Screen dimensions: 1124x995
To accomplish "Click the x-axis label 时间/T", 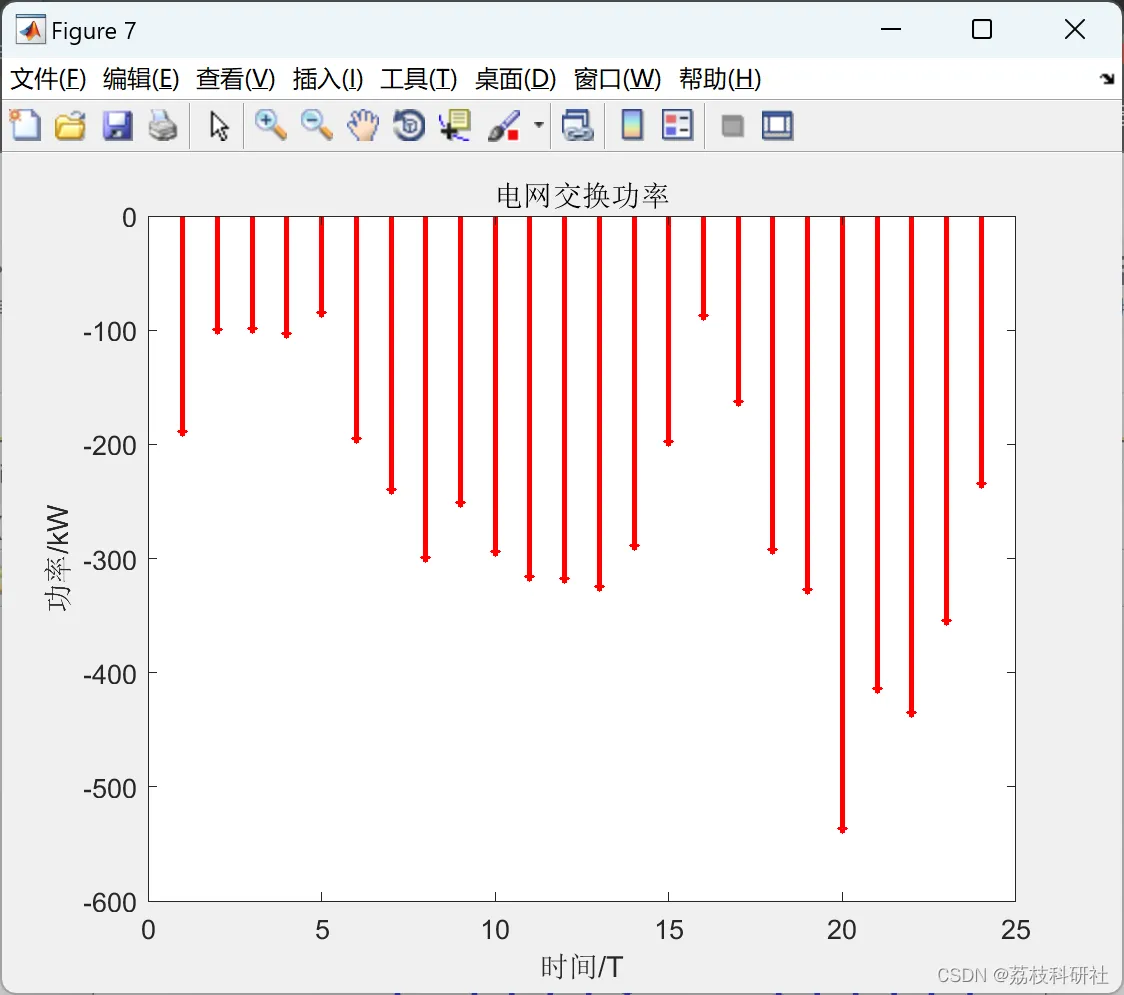I will point(581,967).
